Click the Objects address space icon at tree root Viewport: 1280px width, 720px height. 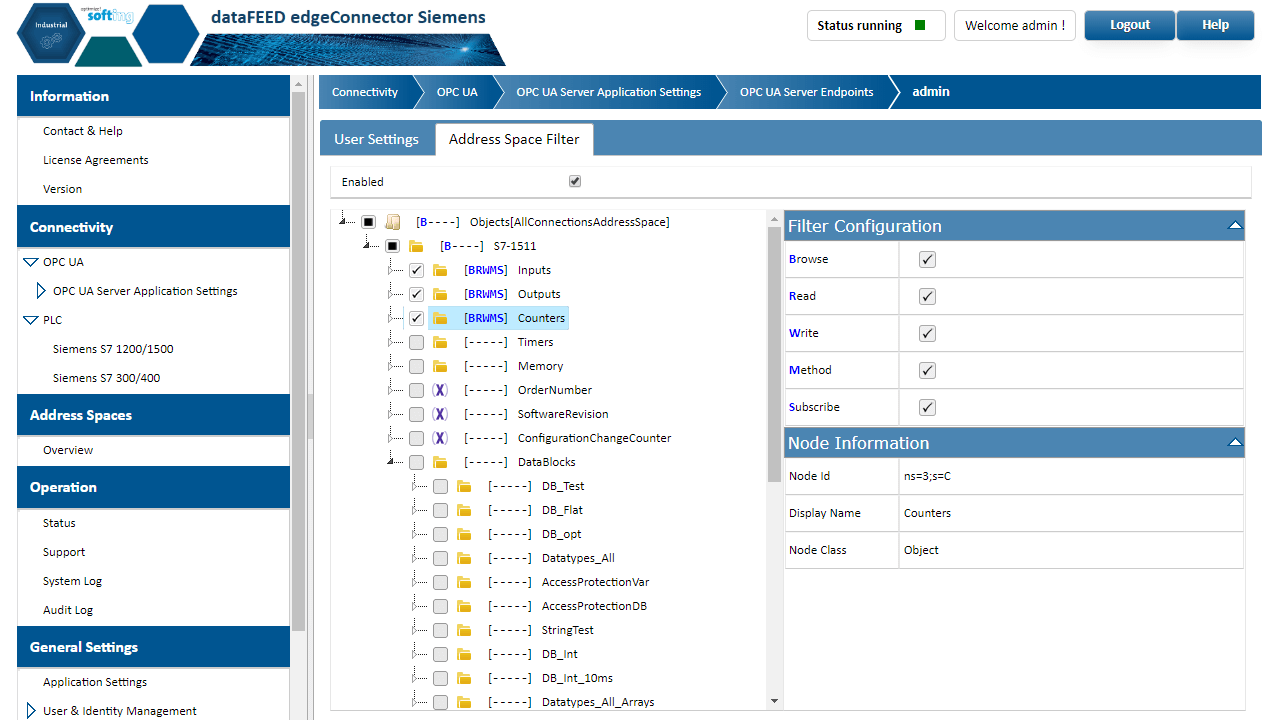pos(392,221)
